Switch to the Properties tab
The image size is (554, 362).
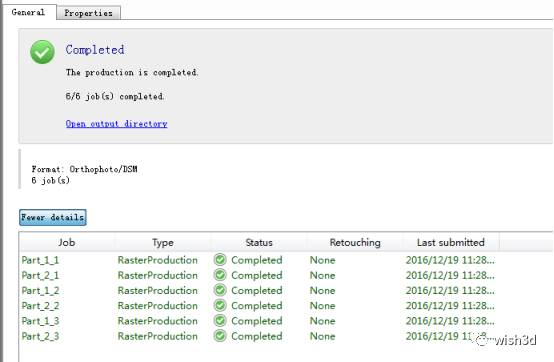tap(88, 13)
